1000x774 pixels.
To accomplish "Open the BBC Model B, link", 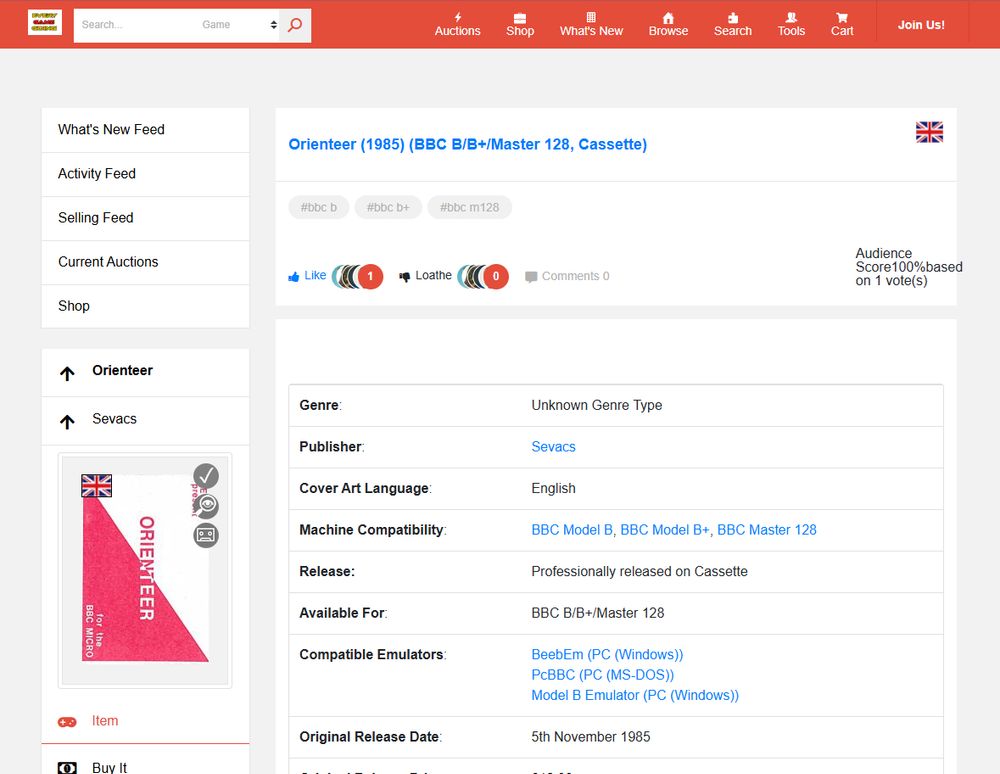I will coord(574,530).
